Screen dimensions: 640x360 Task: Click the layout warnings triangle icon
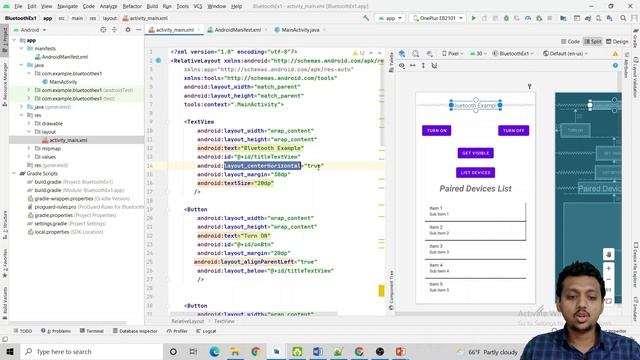(x=615, y=53)
